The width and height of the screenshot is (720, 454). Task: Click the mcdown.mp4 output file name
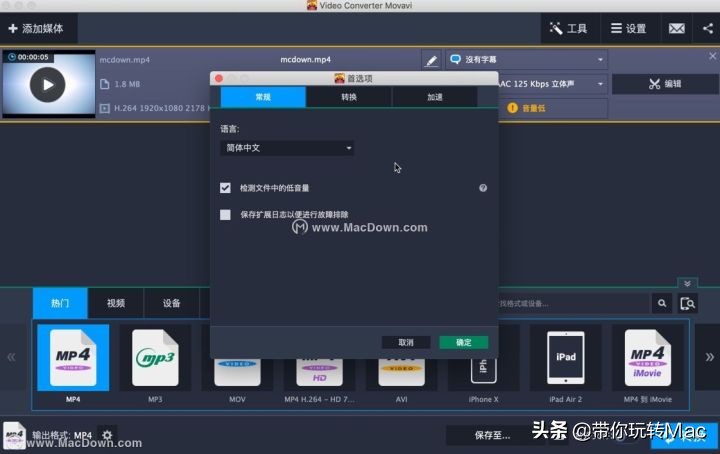(305, 60)
